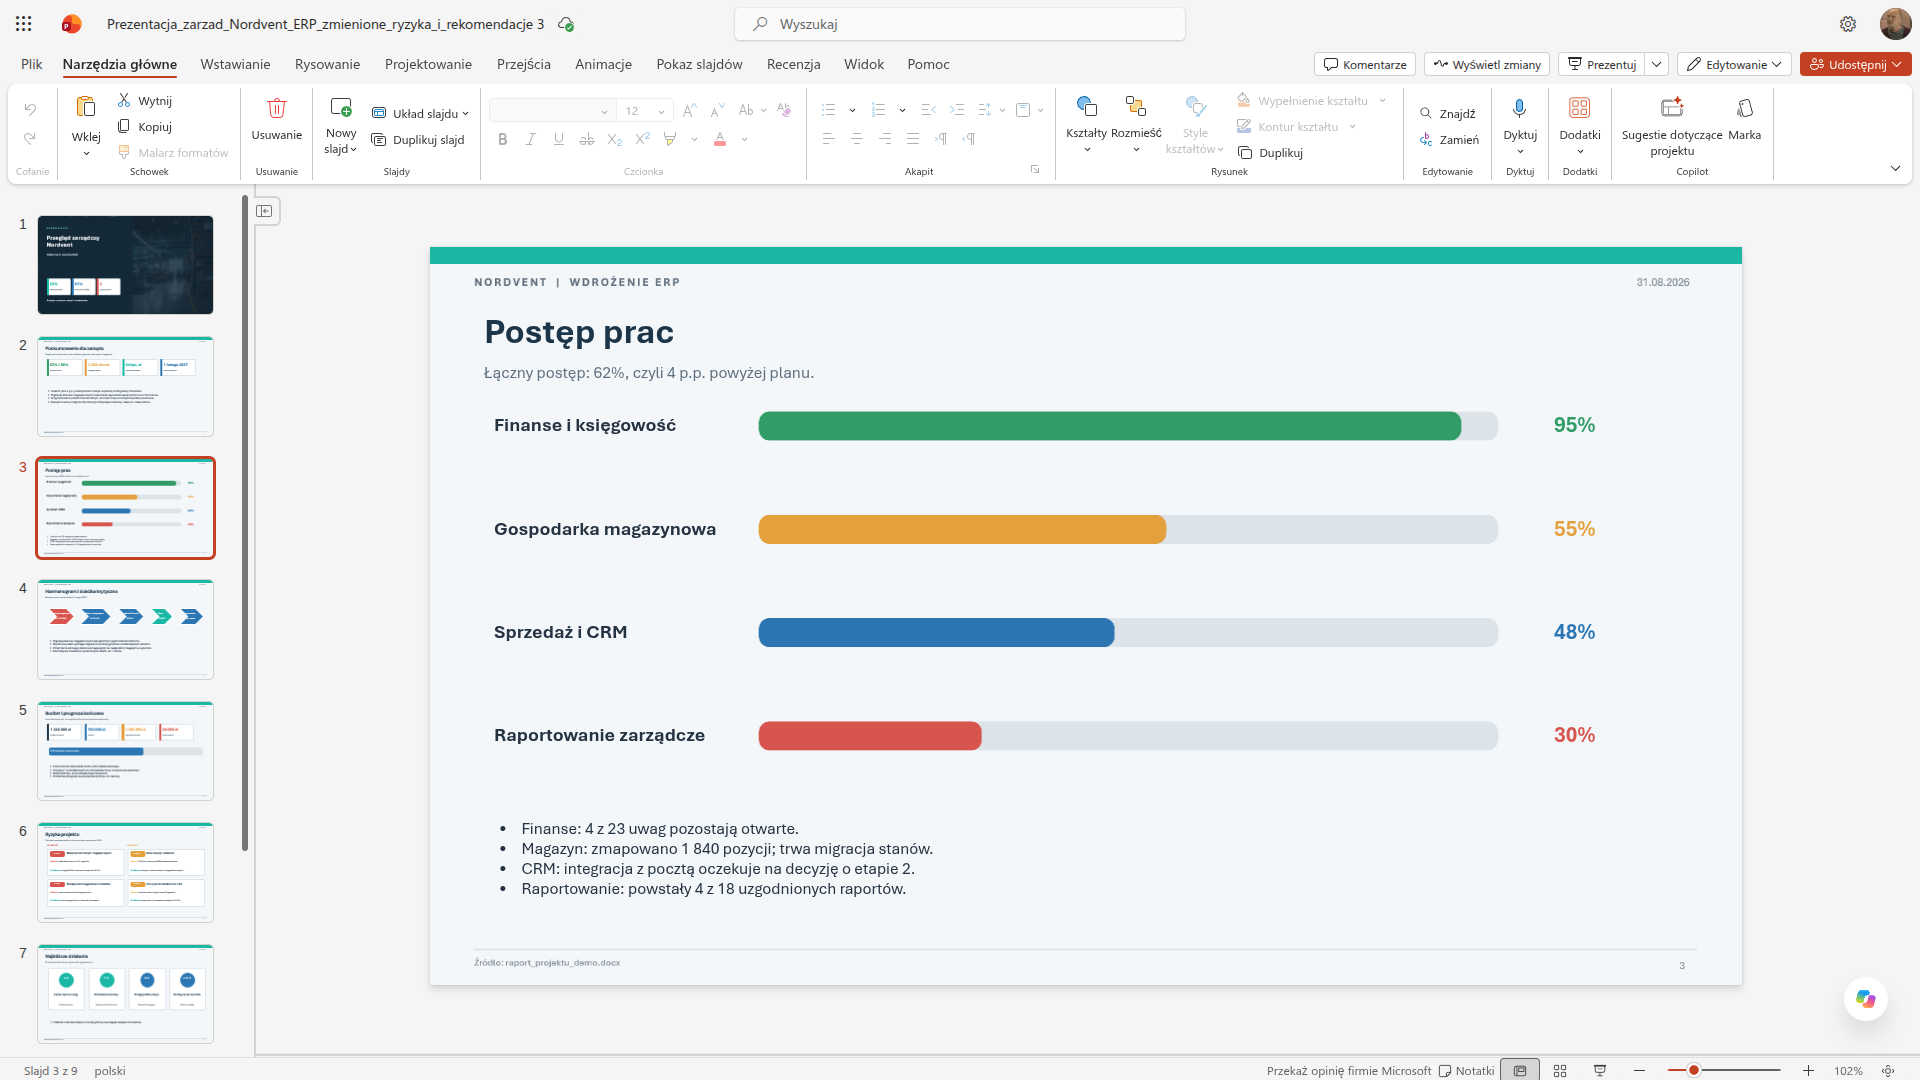This screenshot has width=1920, height=1080.
Task: Delete slide with Usuwanie trash icon
Action: tap(277, 107)
